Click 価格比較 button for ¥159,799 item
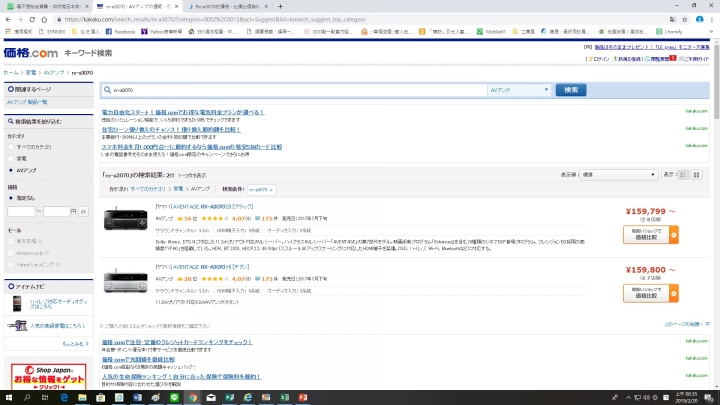The width and height of the screenshot is (720, 405). [x=651, y=235]
